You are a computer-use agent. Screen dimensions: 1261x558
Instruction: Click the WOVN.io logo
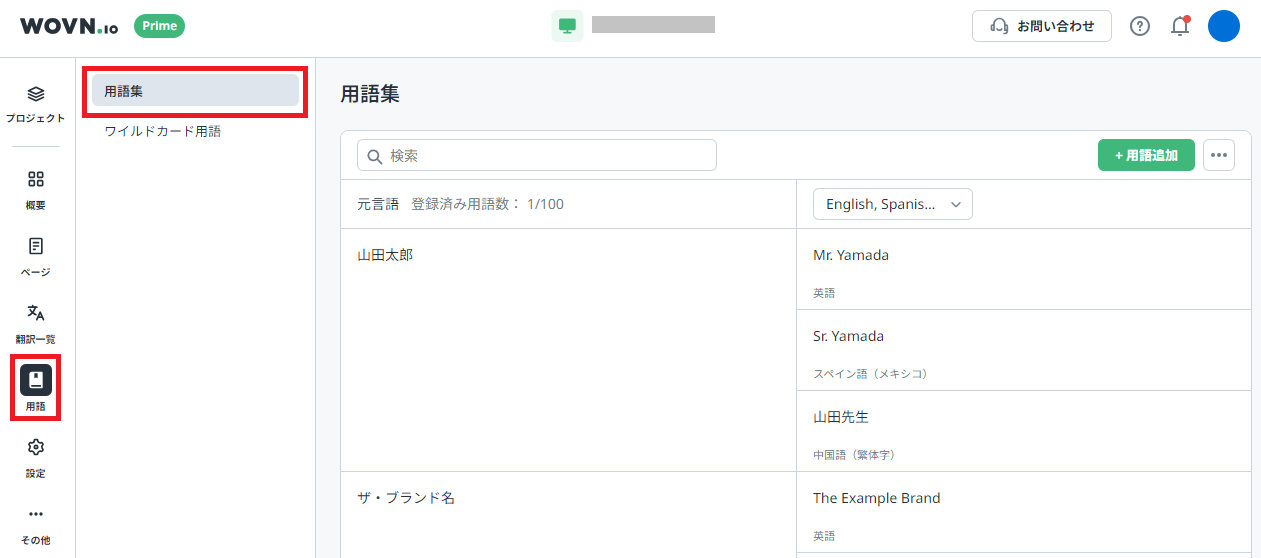(x=69, y=27)
